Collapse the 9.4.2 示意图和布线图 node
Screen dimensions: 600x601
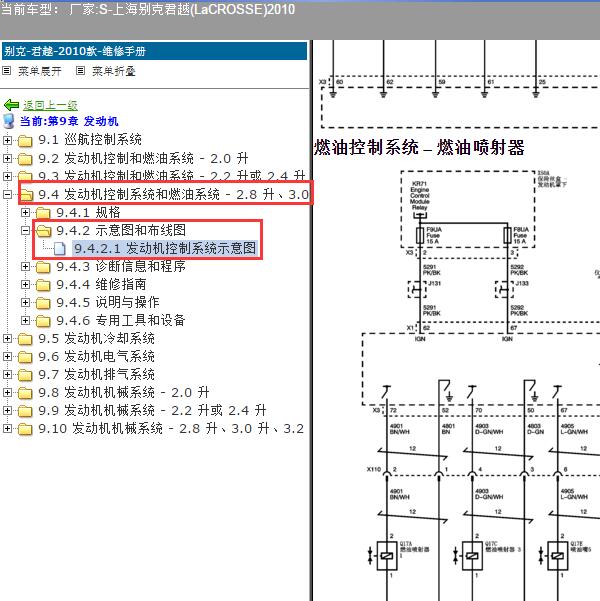25,230
